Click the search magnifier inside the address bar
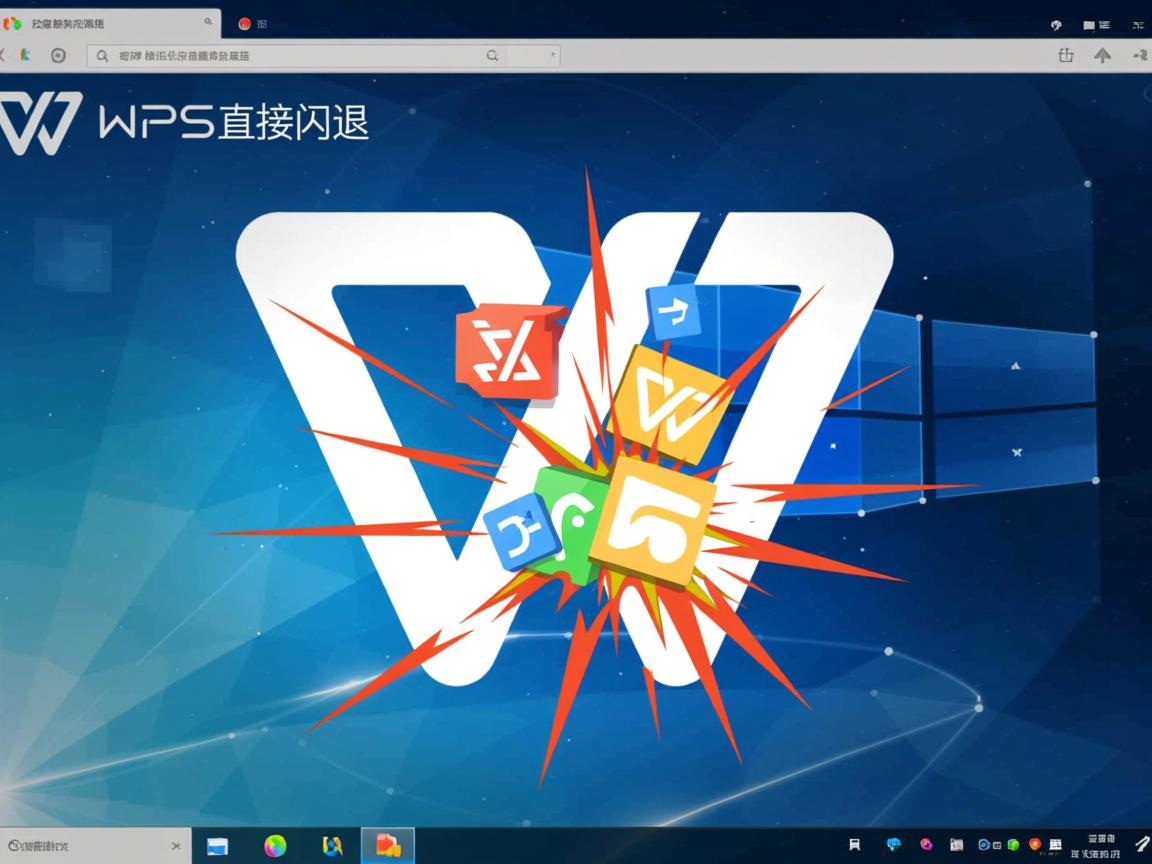Viewport: 1152px width, 864px height. pyautogui.click(x=102, y=56)
